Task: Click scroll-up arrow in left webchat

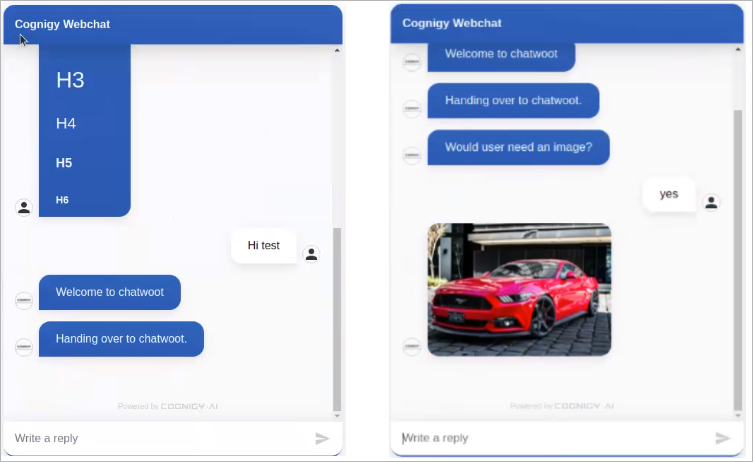Action: (337, 50)
